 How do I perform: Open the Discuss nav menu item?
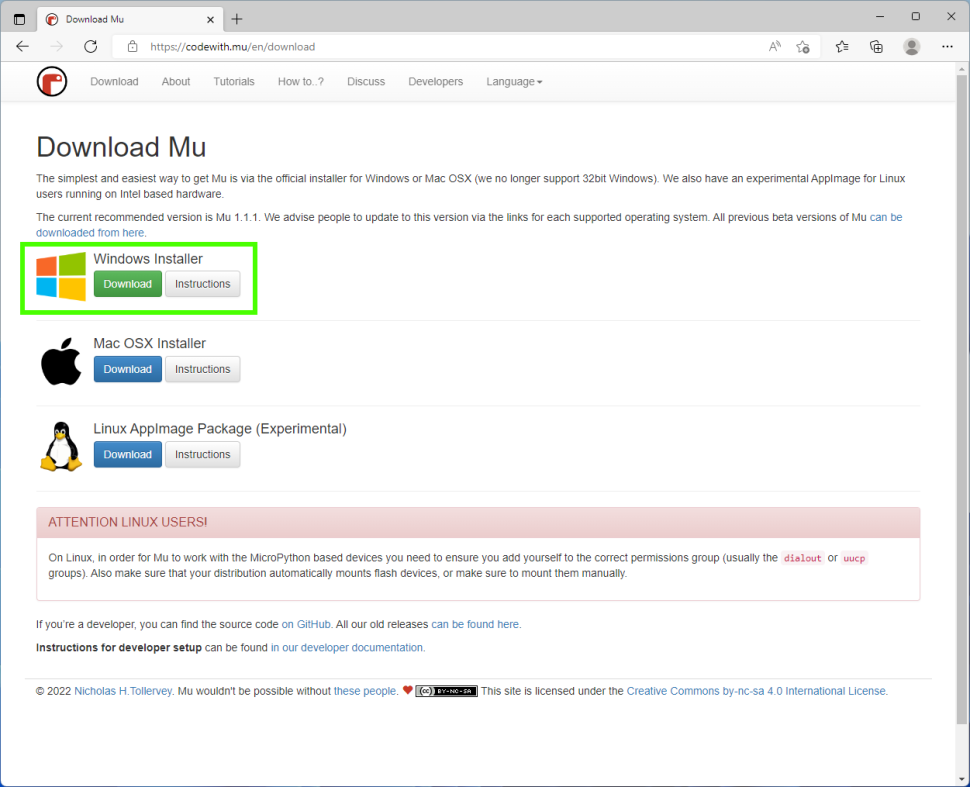click(366, 82)
